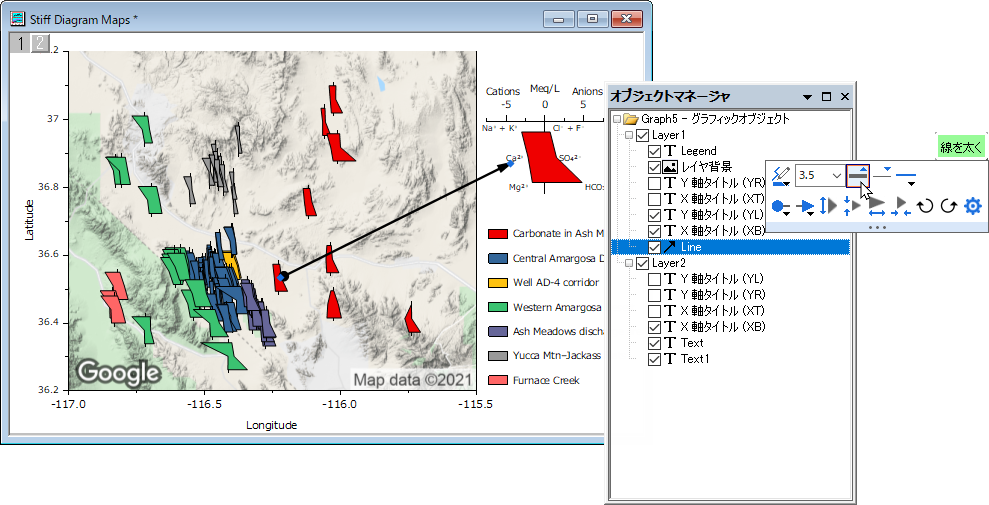
Task: Uncheck the Text checkbox in Layer2
Action: (655, 343)
